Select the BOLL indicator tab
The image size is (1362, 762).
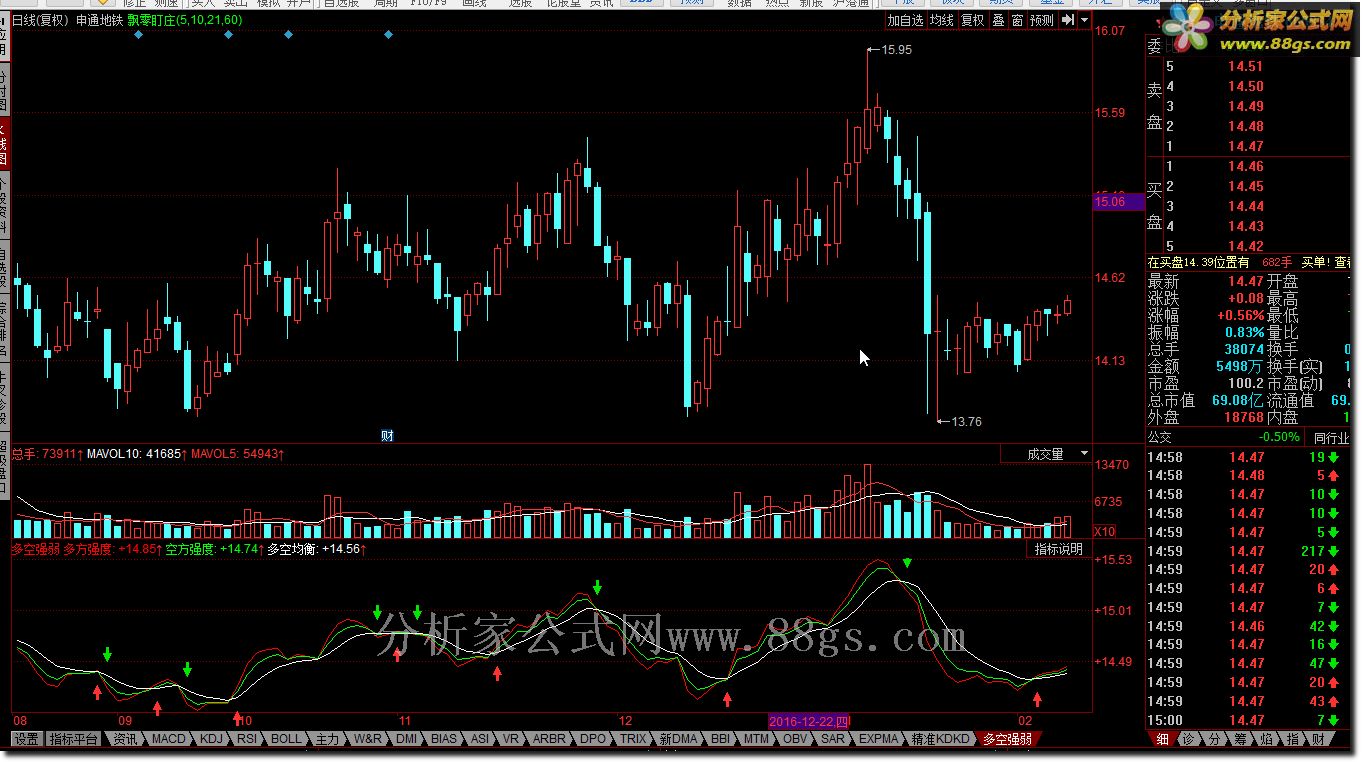[x=286, y=739]
